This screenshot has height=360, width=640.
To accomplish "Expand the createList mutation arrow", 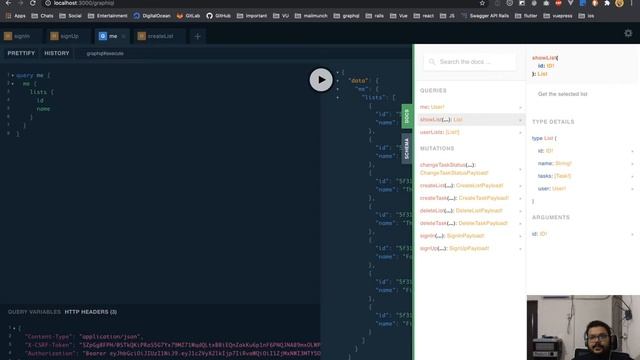I will (x=520, y=186).
